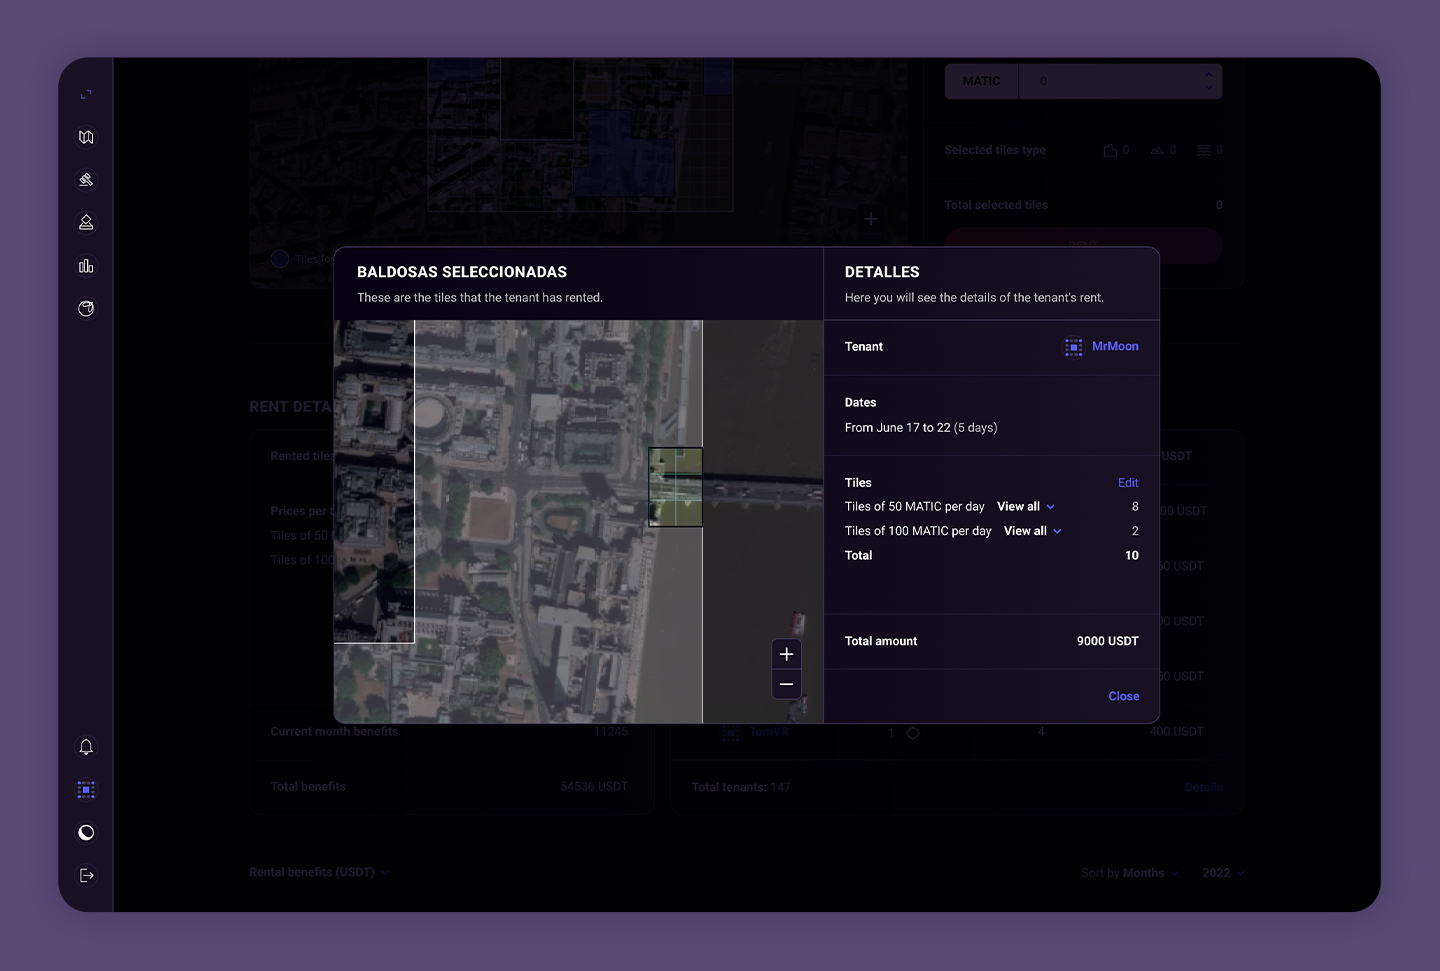
Task: Open the map view from sidebar
Action: click(86, 137)
